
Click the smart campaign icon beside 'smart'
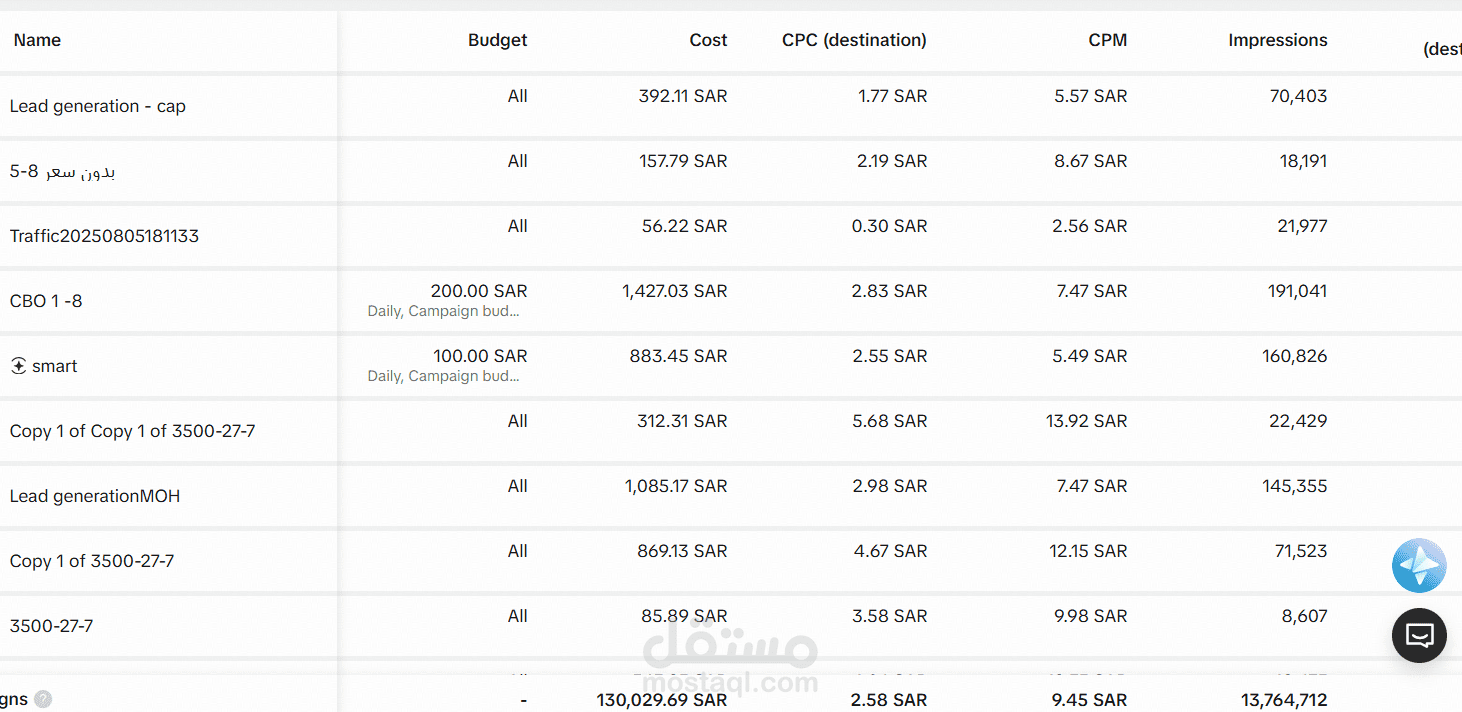pyautogui.click(x=18, y=366)
